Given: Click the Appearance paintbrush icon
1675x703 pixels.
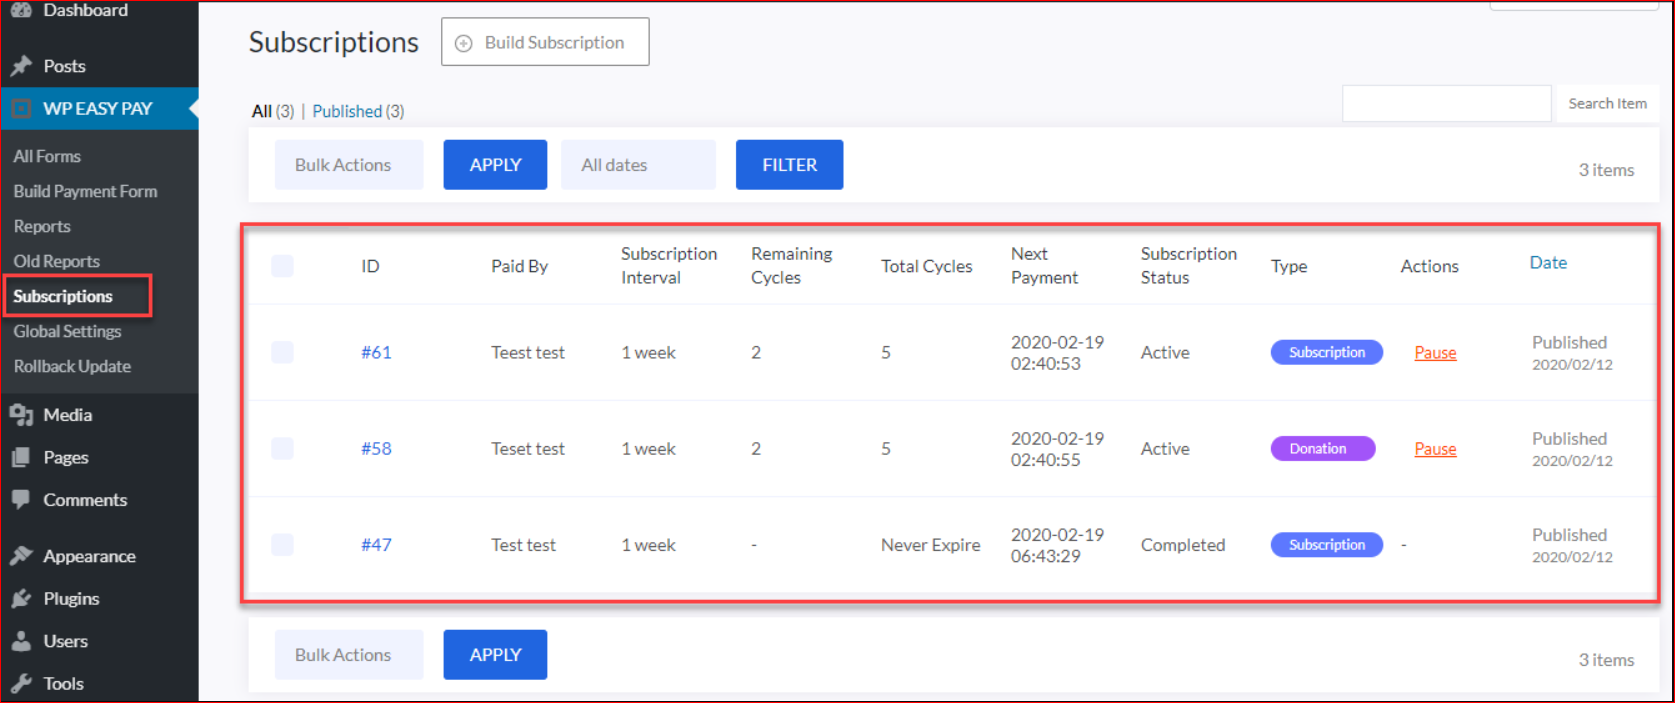Looking at the screenshot, I should pyautogui.click(x=21, y=556).
